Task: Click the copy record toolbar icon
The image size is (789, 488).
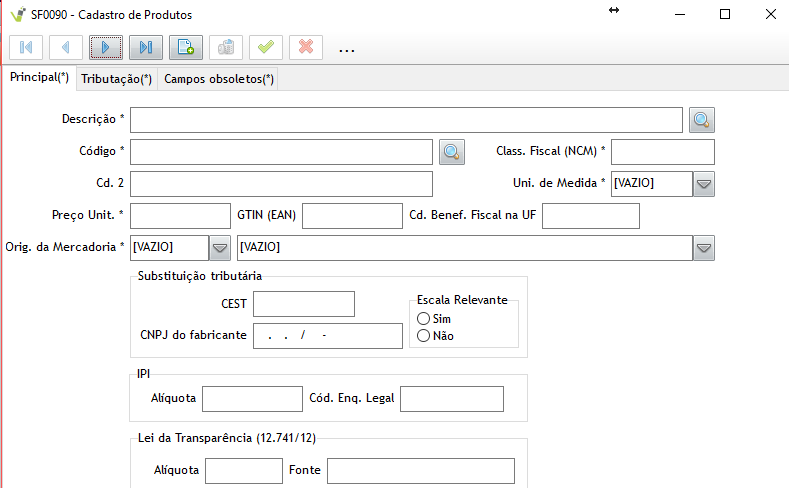Action: point(226,48)
